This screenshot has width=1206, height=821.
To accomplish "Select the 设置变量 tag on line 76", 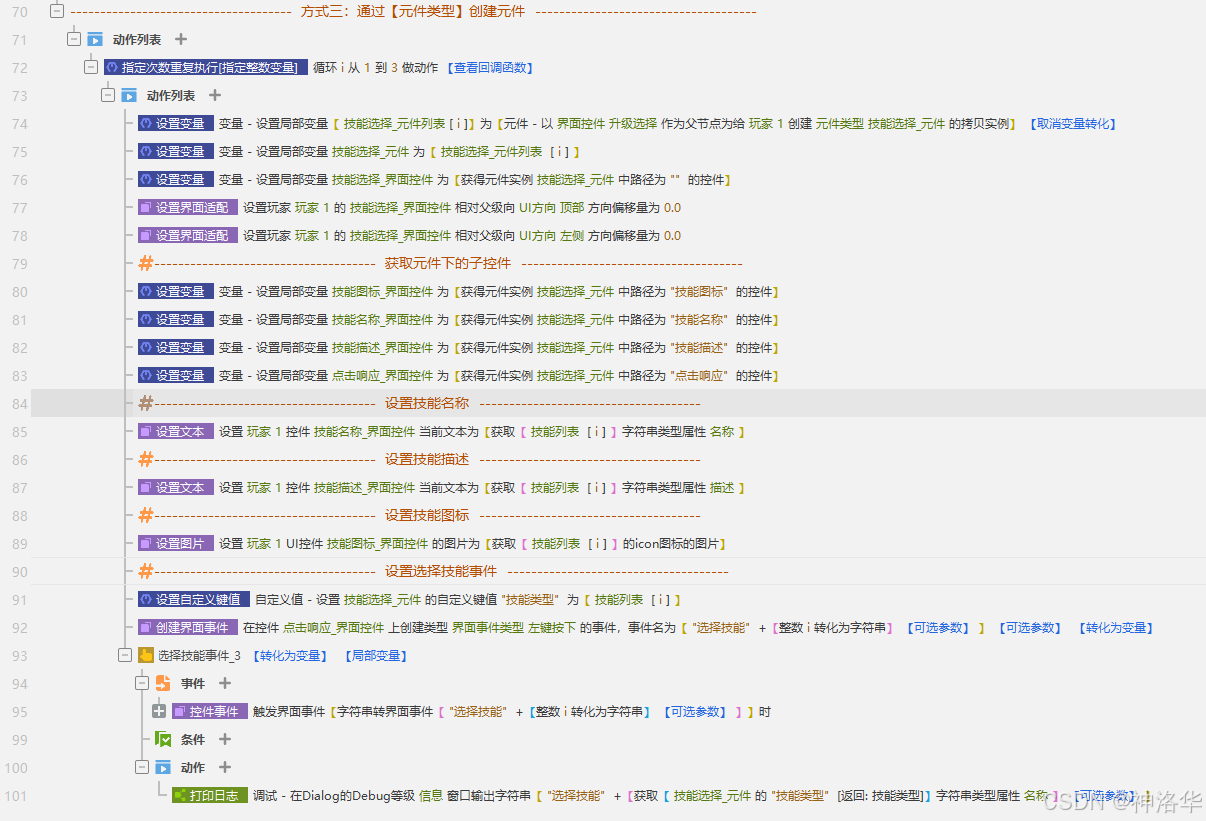I will pyautogui.click(x=176, y=179).
